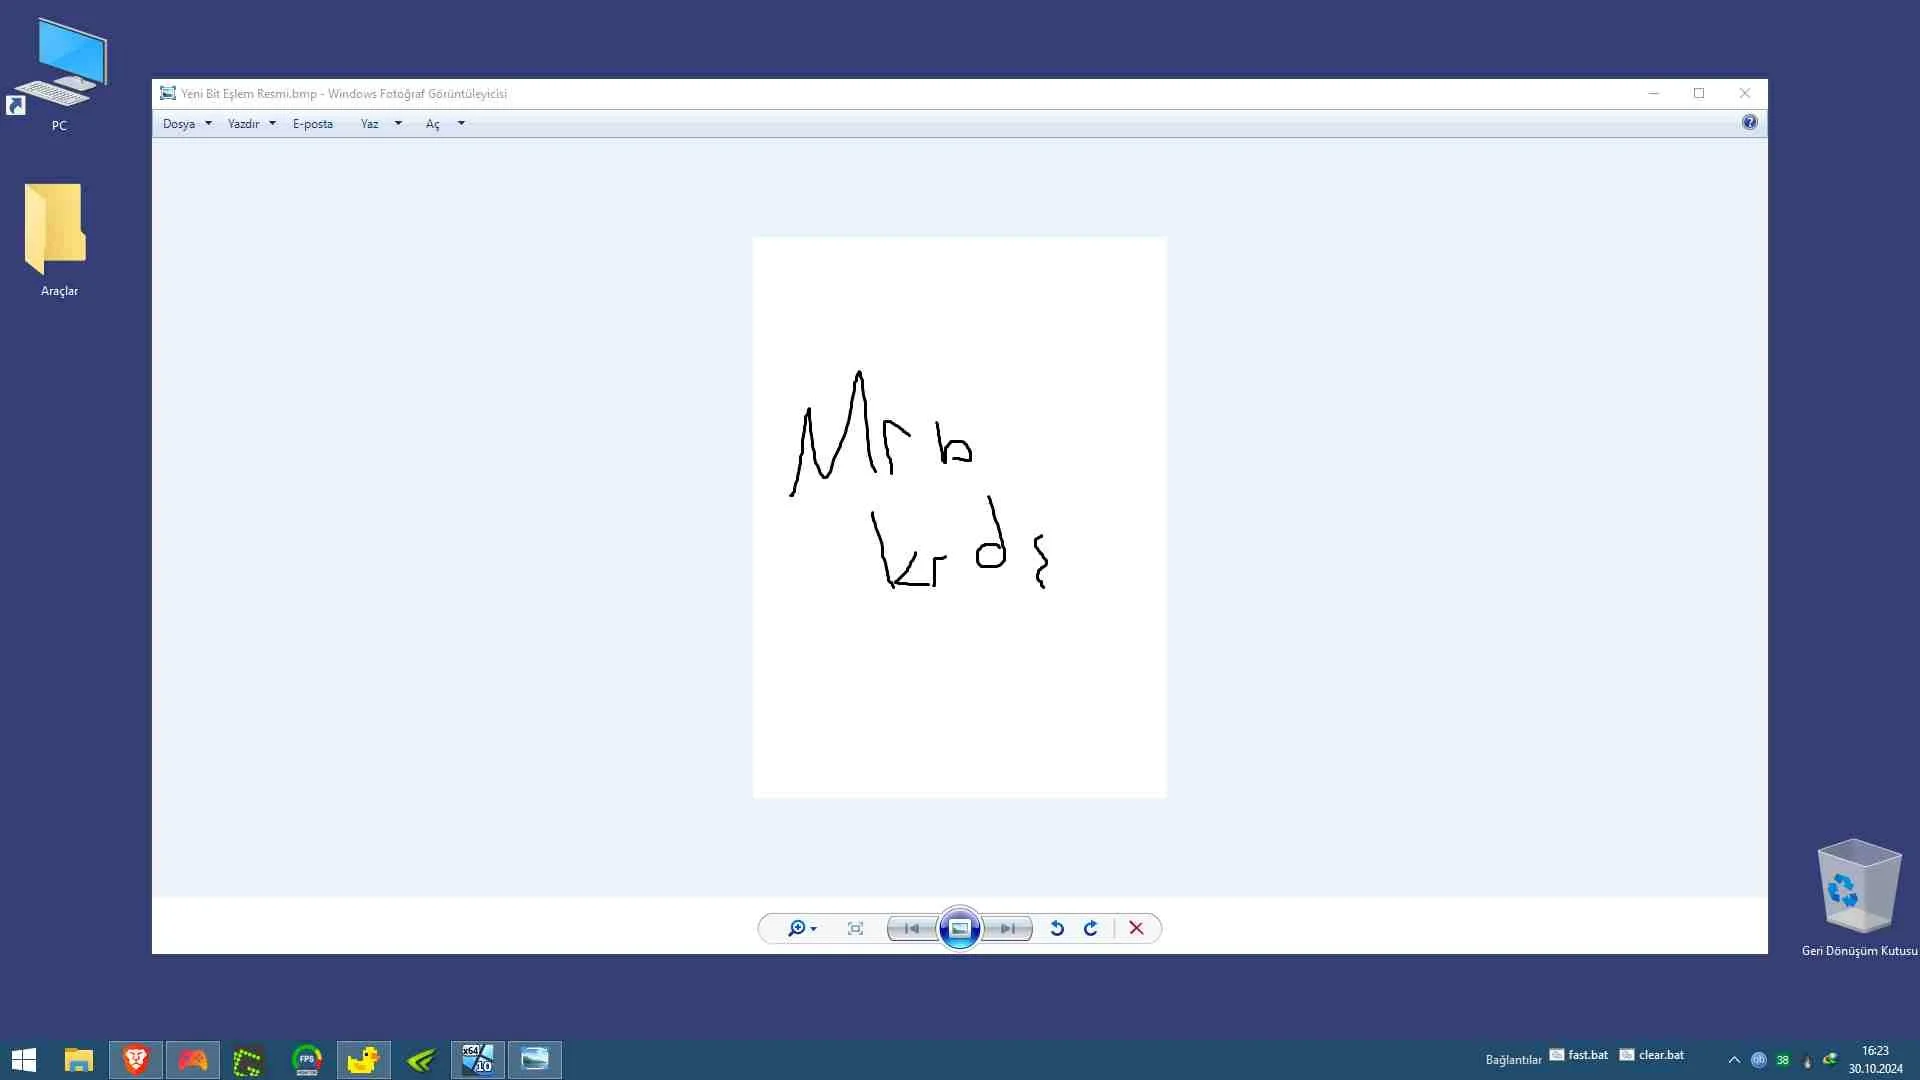Click the E-posta menu item
The image size is (1920, 1080).
[x=313, y=124]
